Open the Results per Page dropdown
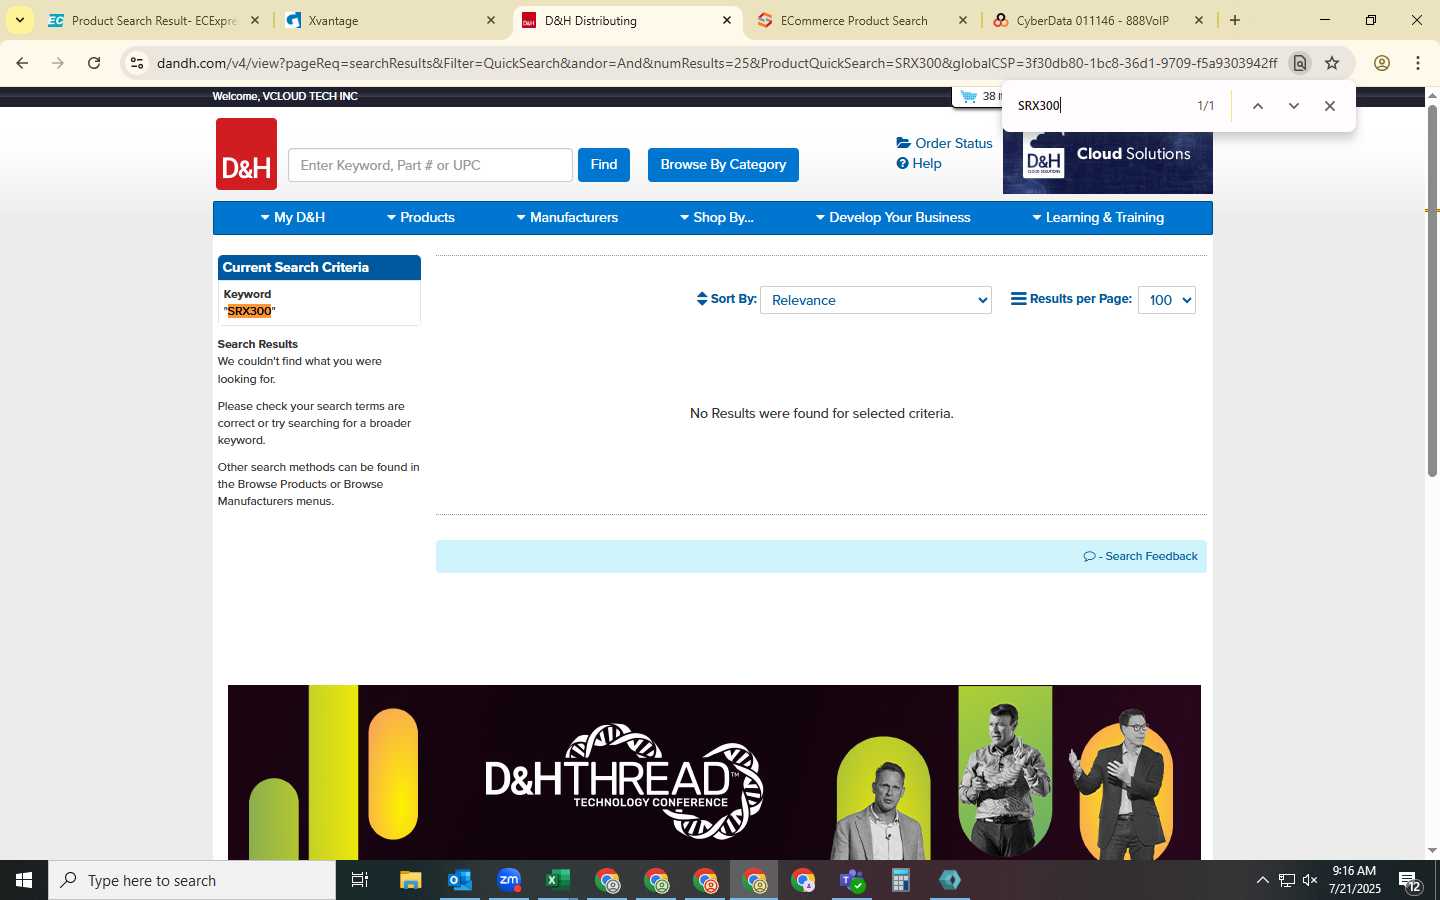 tap(1167, 300)
